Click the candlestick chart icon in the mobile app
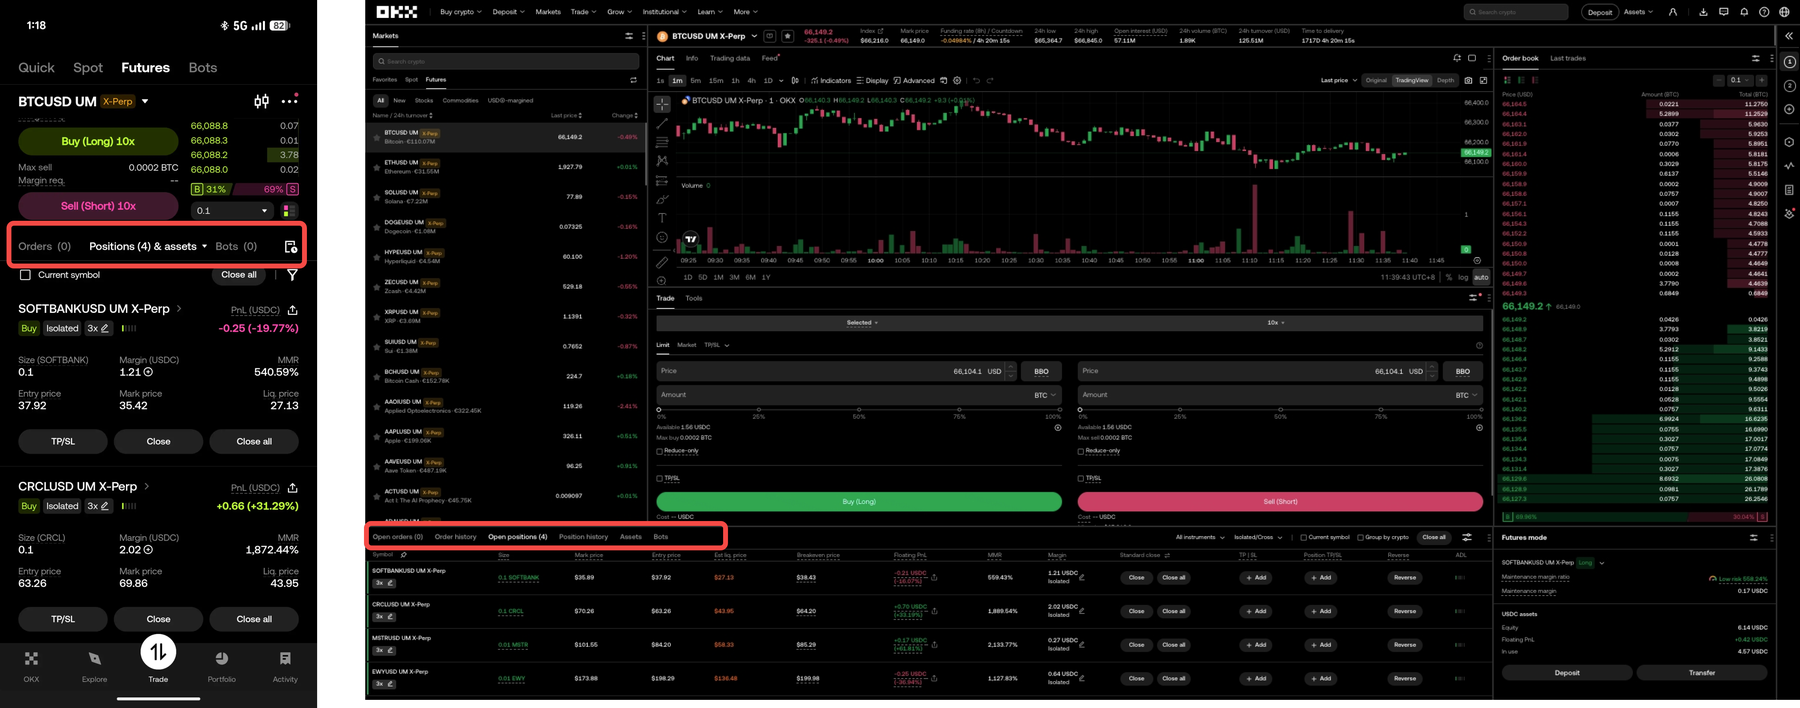The width and height of the screenshot is (1800, 708). [x=261, y=101]
